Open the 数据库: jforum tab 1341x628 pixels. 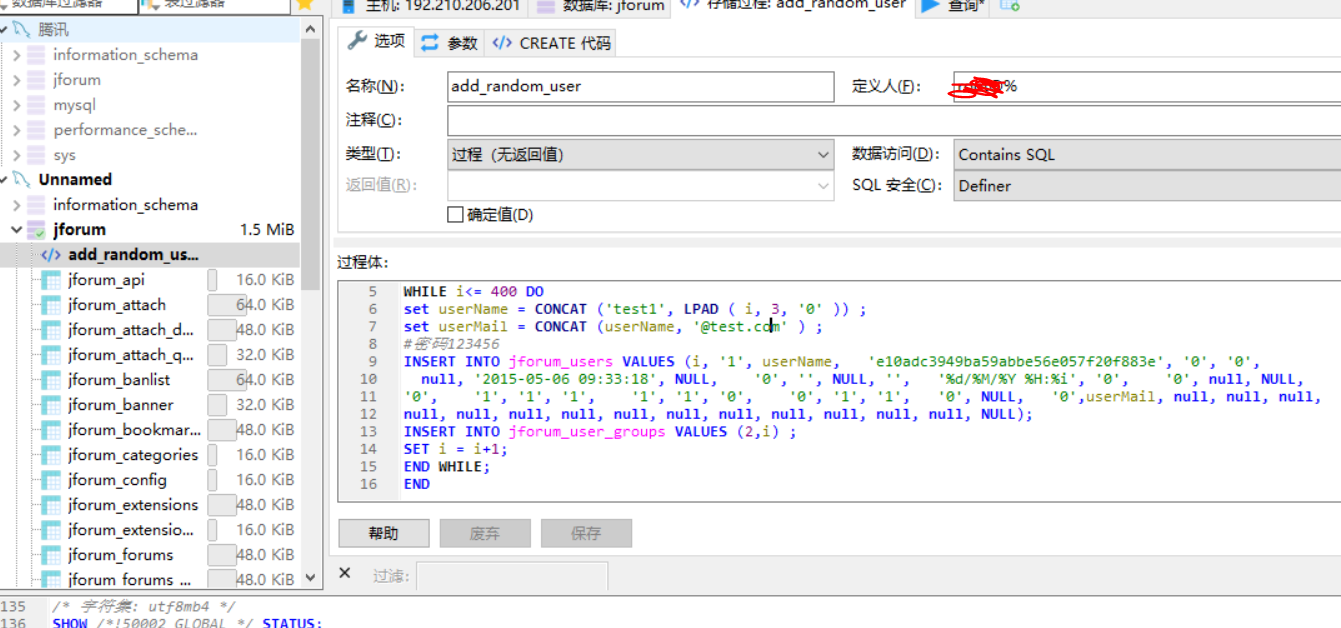click(x=601, y=6)
